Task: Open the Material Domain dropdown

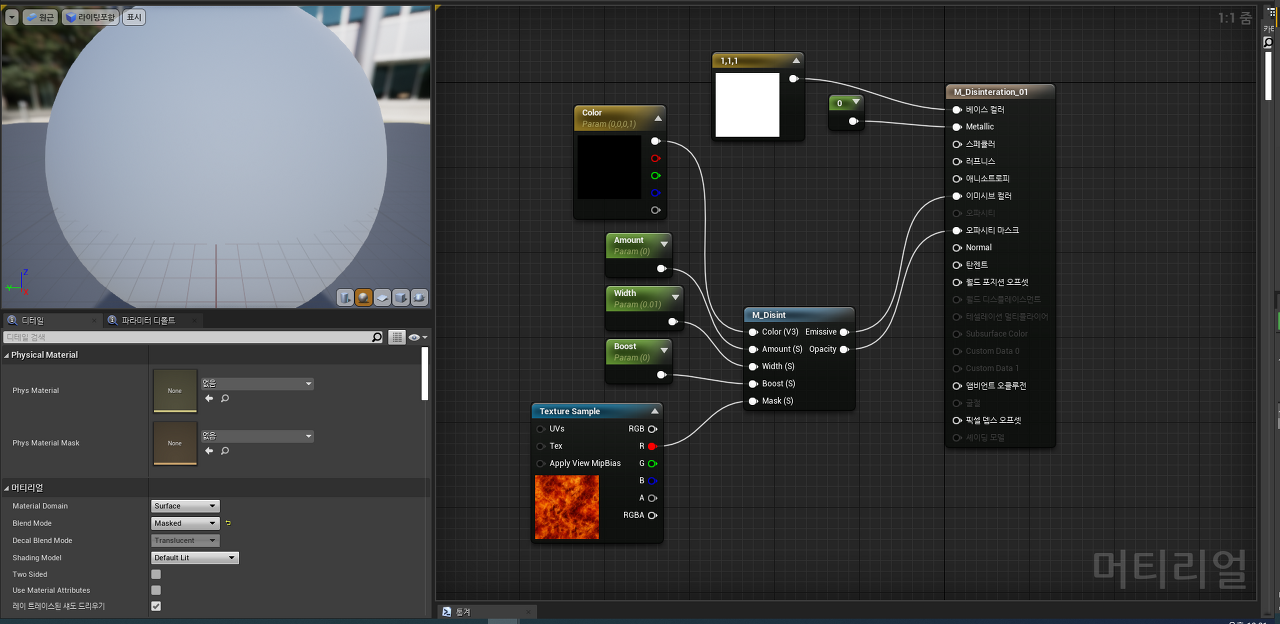Action: (185, 506)
